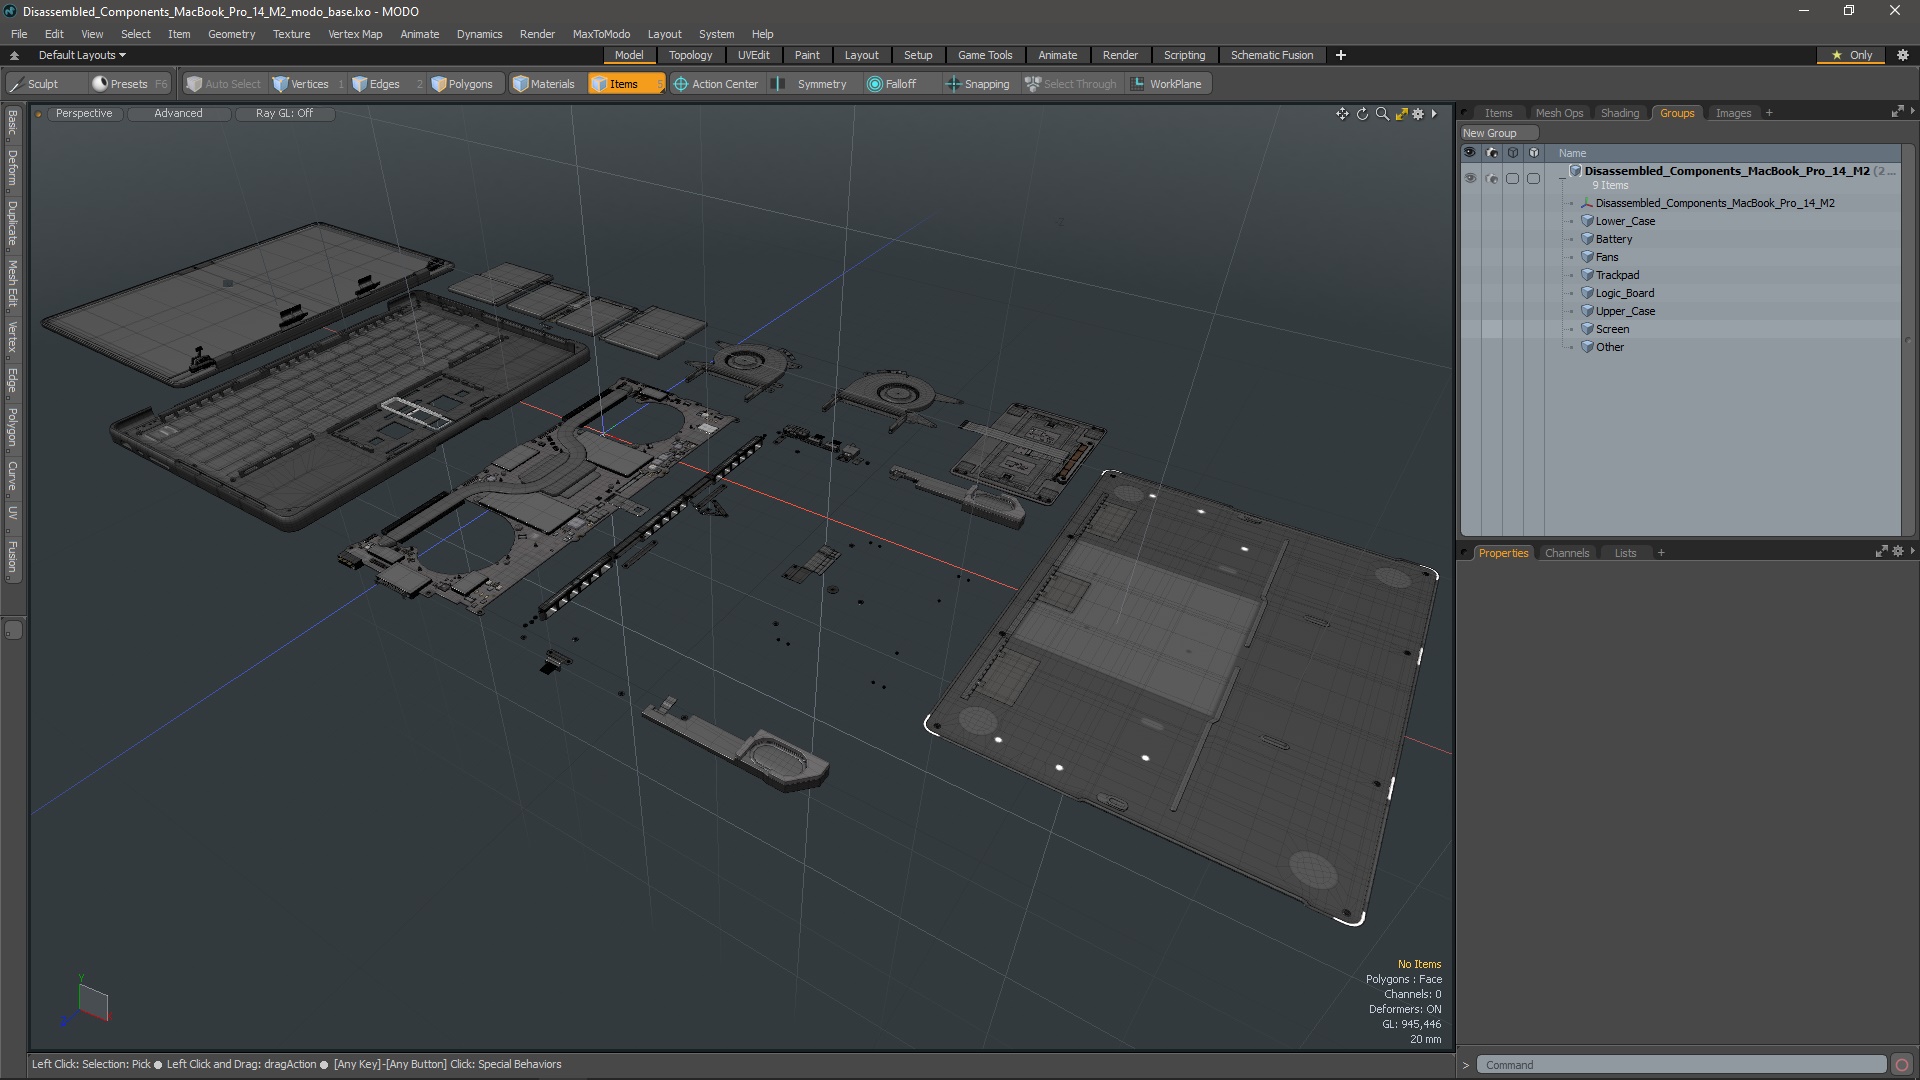Click the Action Center icon

[681, 84]
